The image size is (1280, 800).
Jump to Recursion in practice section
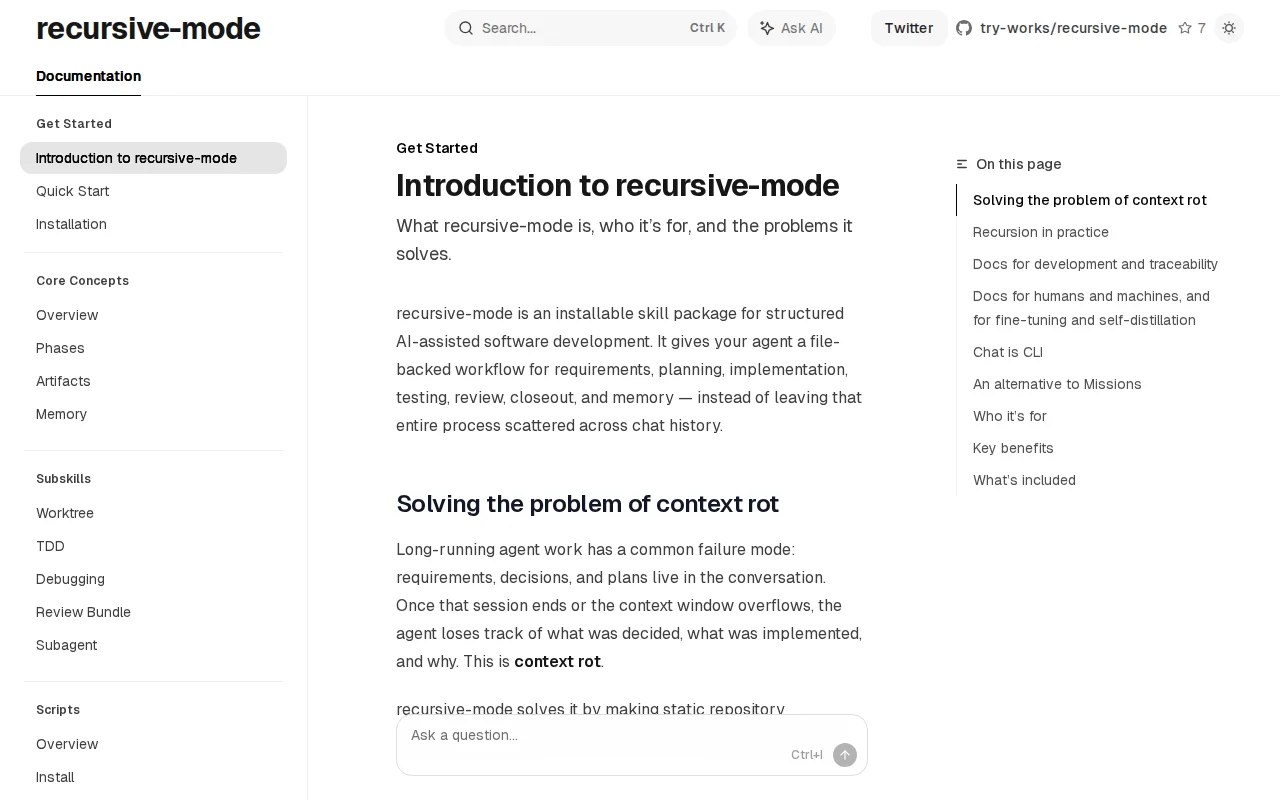pos(1040,232)
